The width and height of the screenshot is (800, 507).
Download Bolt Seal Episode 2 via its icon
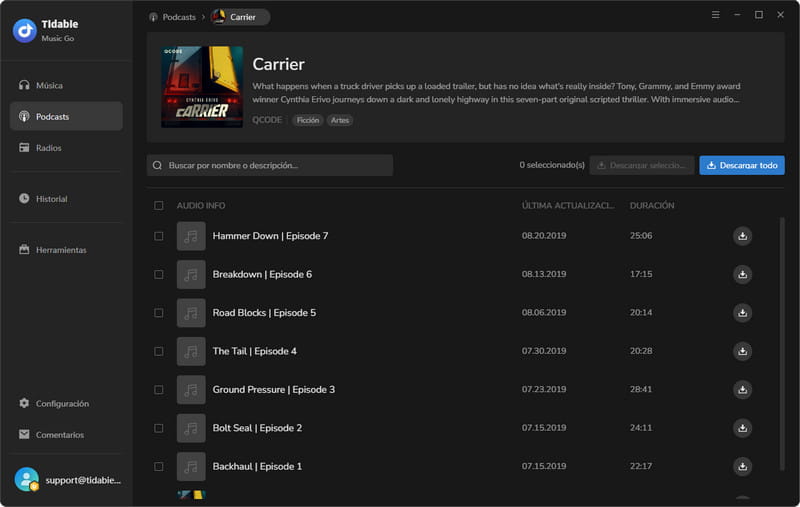coord(742,428)
